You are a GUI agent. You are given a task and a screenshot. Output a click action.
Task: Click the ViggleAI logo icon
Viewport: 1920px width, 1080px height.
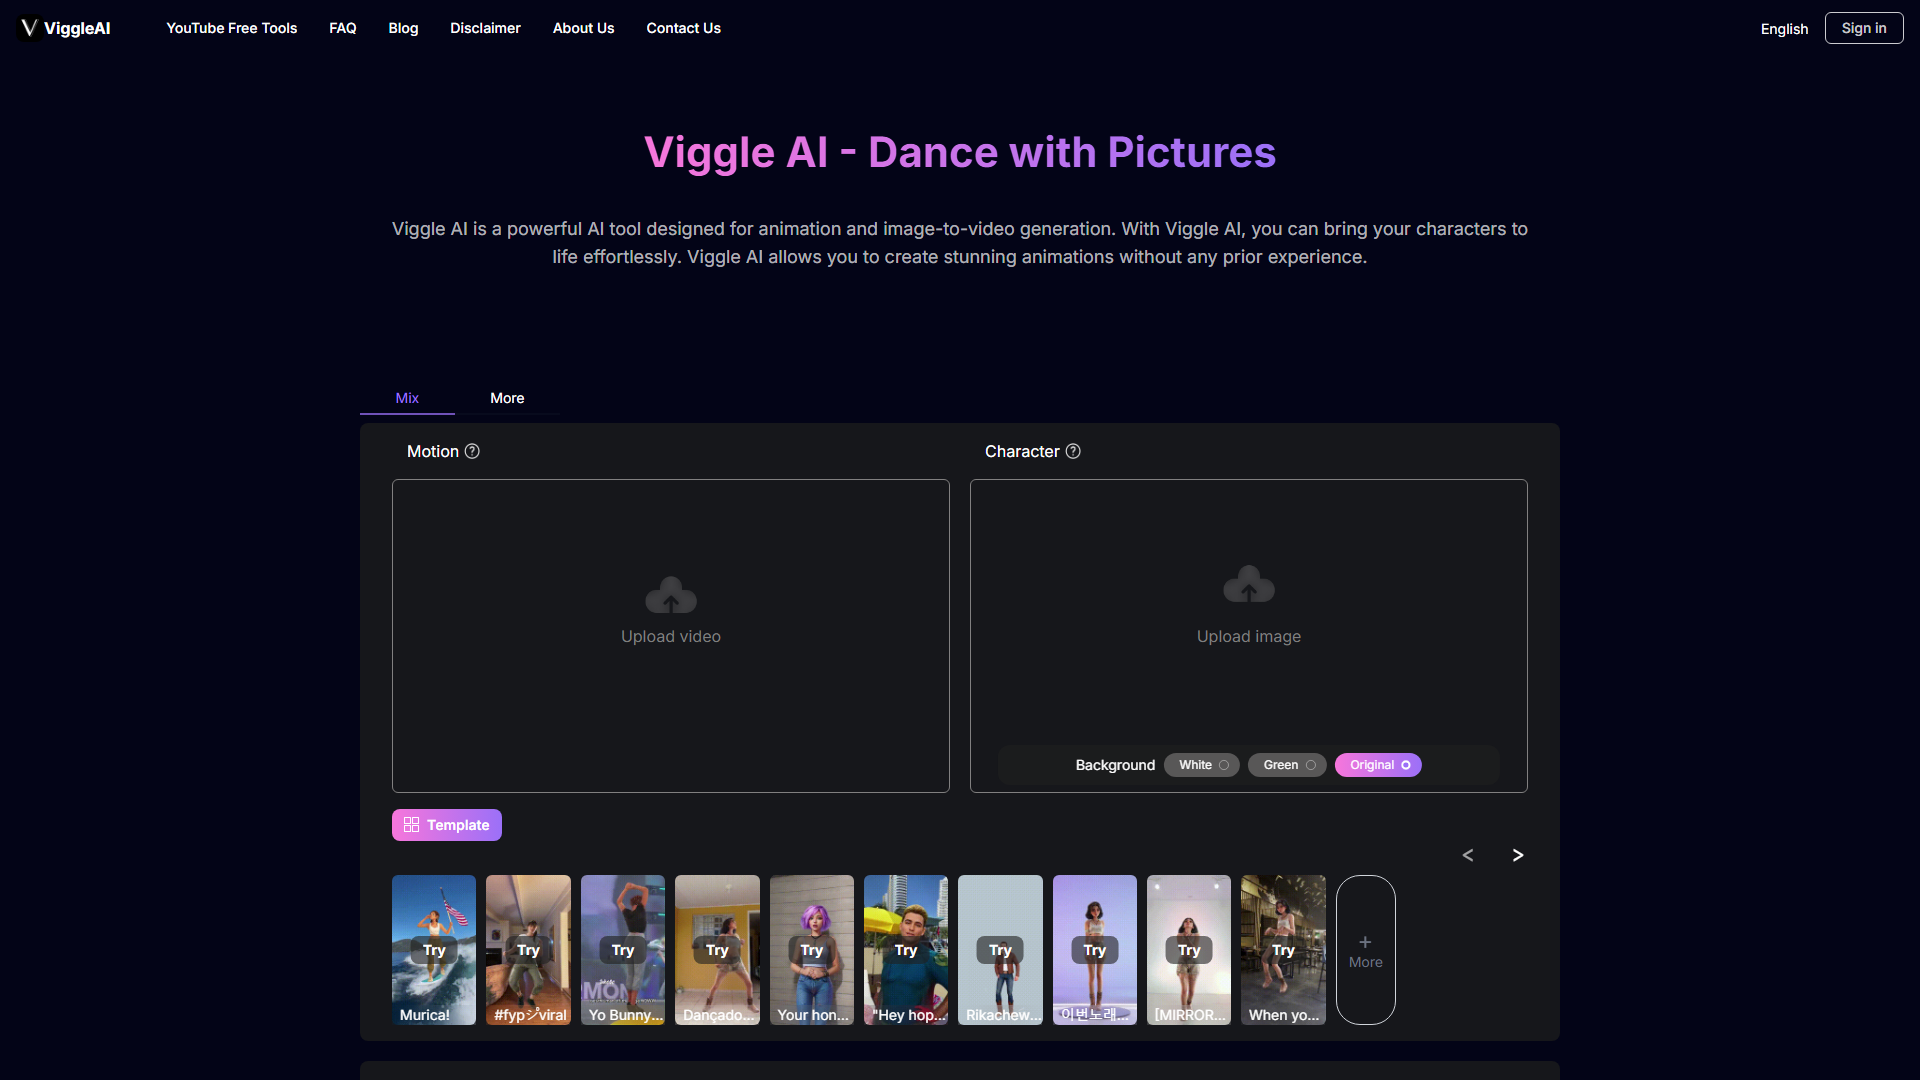click(29, 28)
